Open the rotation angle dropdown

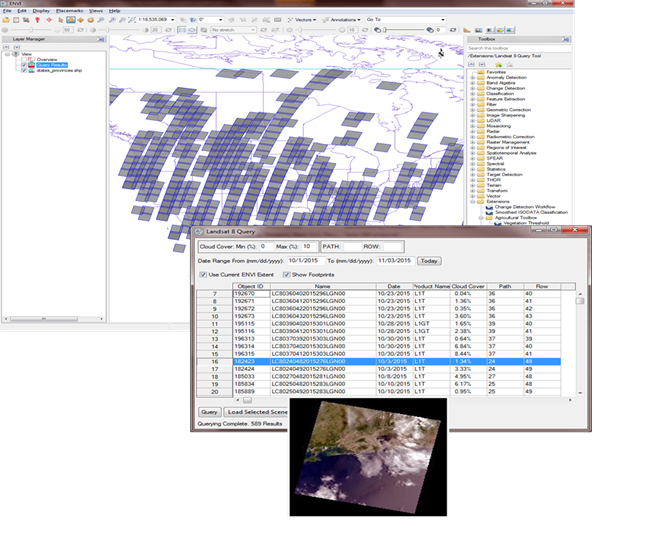point(221,20)
